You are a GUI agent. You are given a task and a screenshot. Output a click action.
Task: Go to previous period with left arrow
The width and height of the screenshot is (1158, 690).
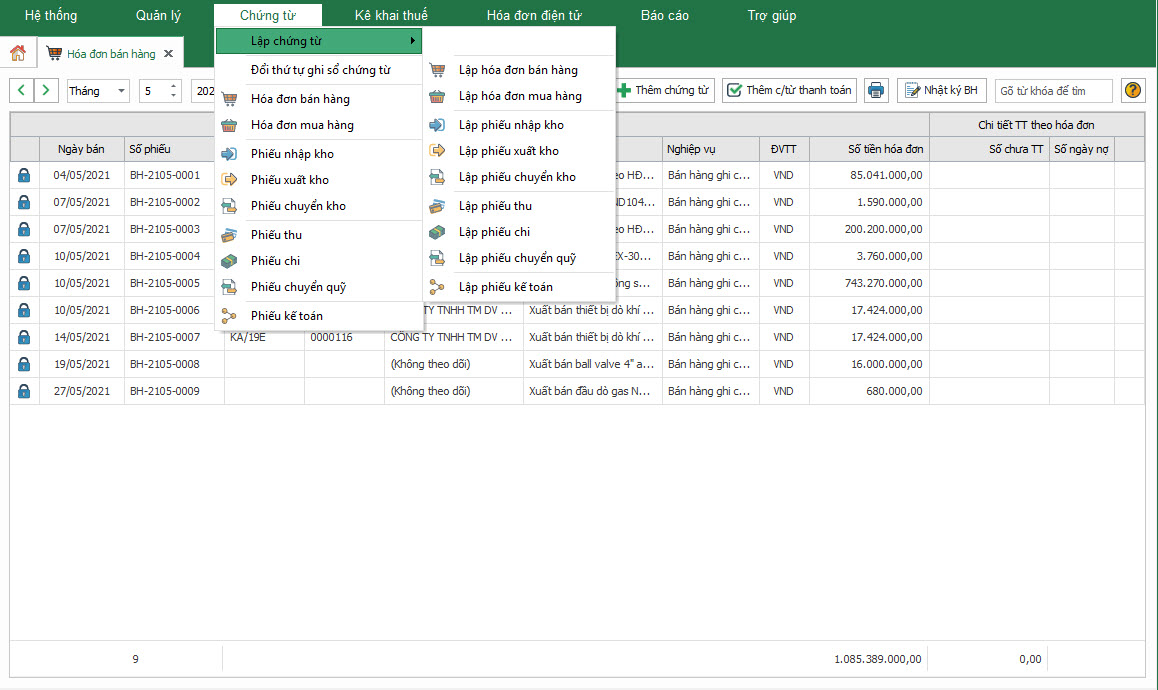[x=21, y=90]
